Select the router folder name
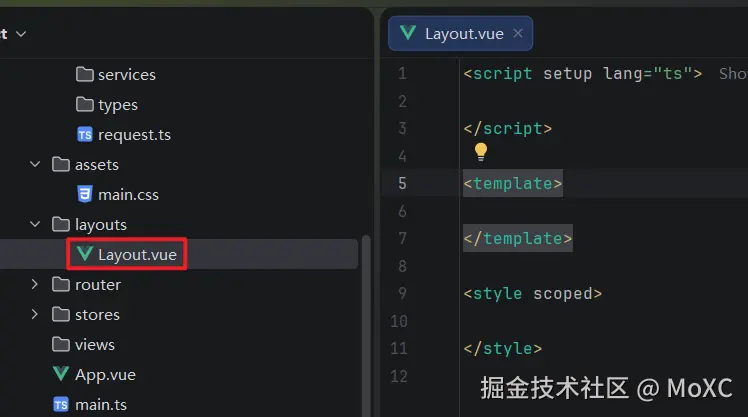Image resolution: width=748 pixels, height=417 pixels. pyautogui.click(x=98, y=285)
